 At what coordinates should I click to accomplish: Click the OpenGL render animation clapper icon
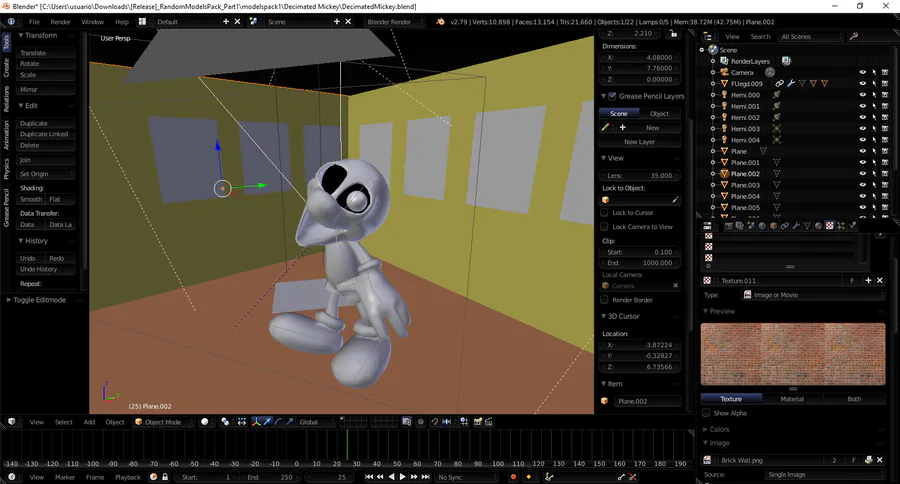point(489,421)
